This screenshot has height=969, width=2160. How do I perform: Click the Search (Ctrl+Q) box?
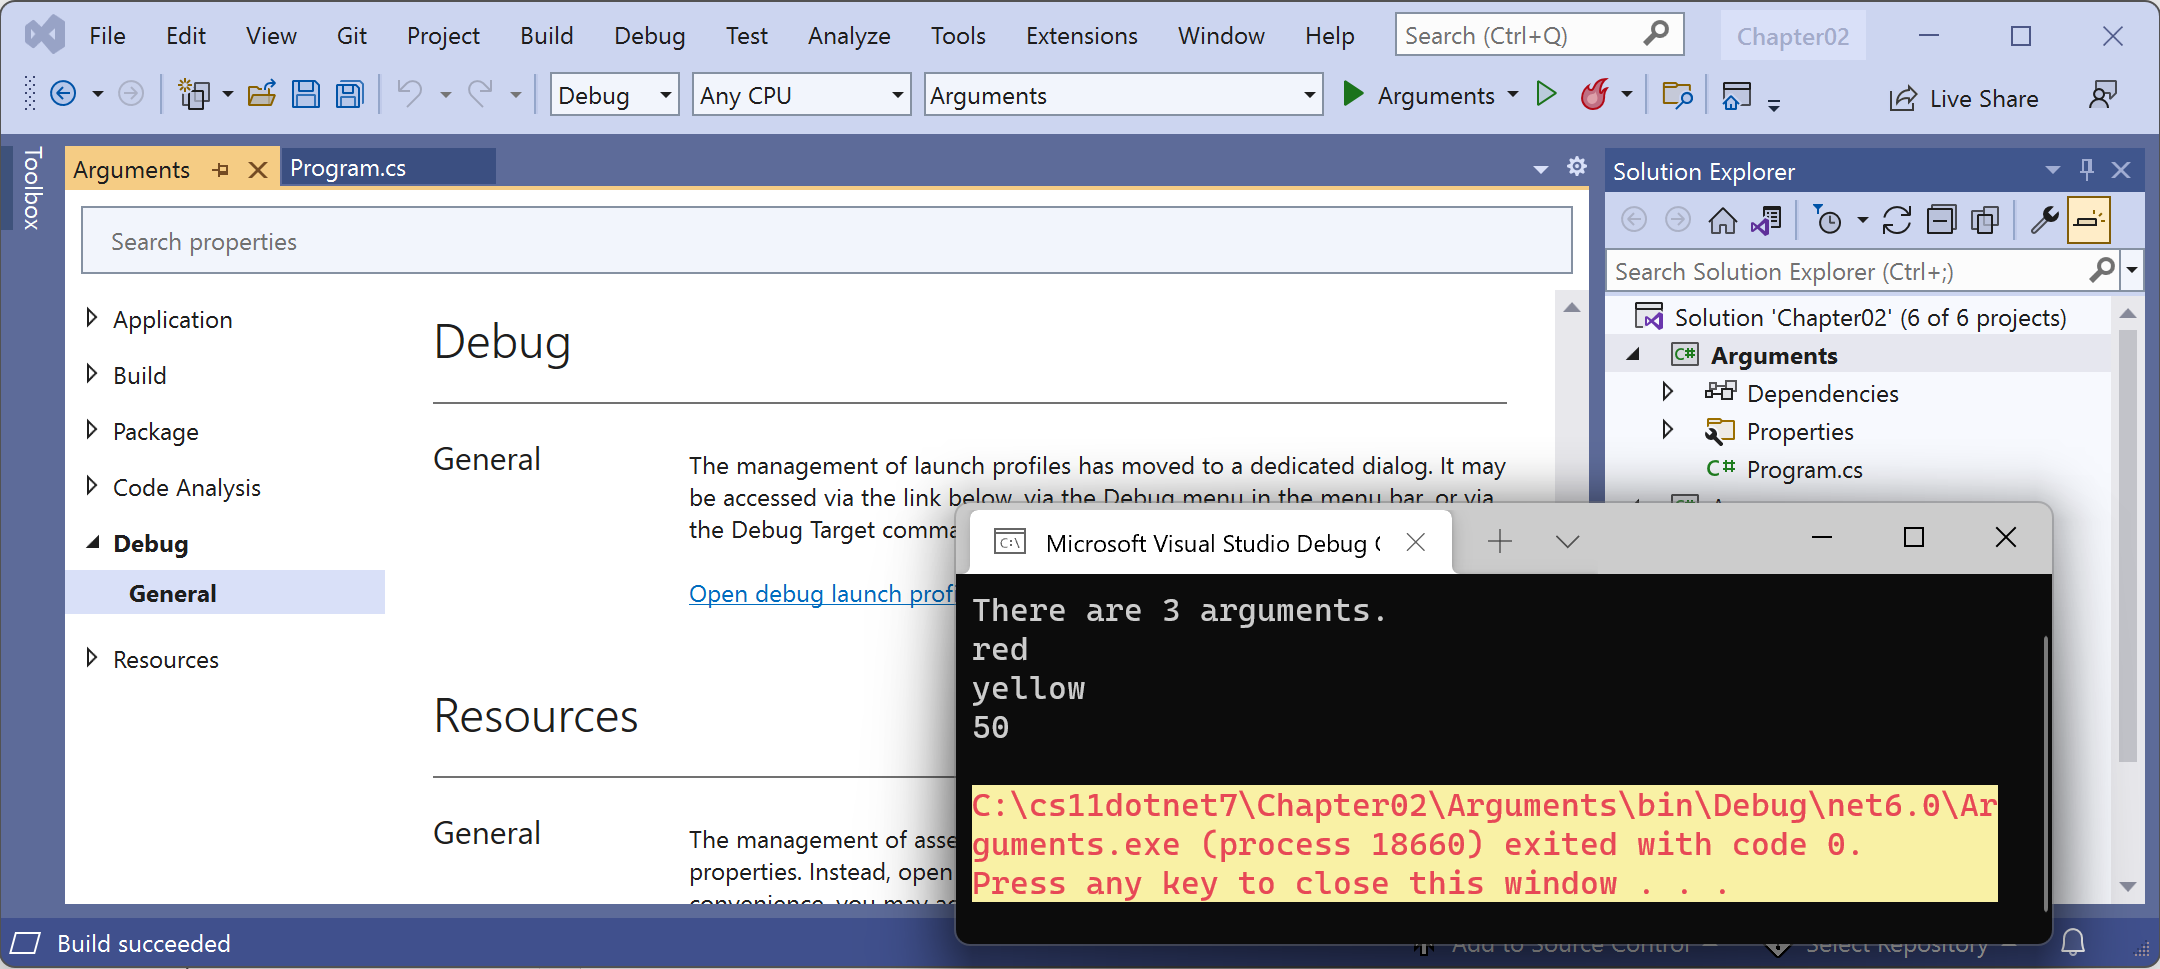point(1539,35)
